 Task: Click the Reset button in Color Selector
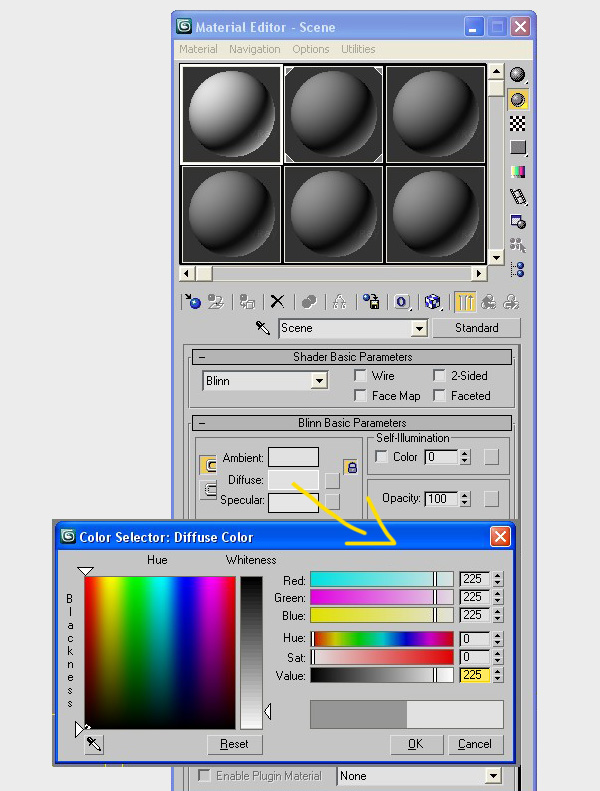[235, 744]
